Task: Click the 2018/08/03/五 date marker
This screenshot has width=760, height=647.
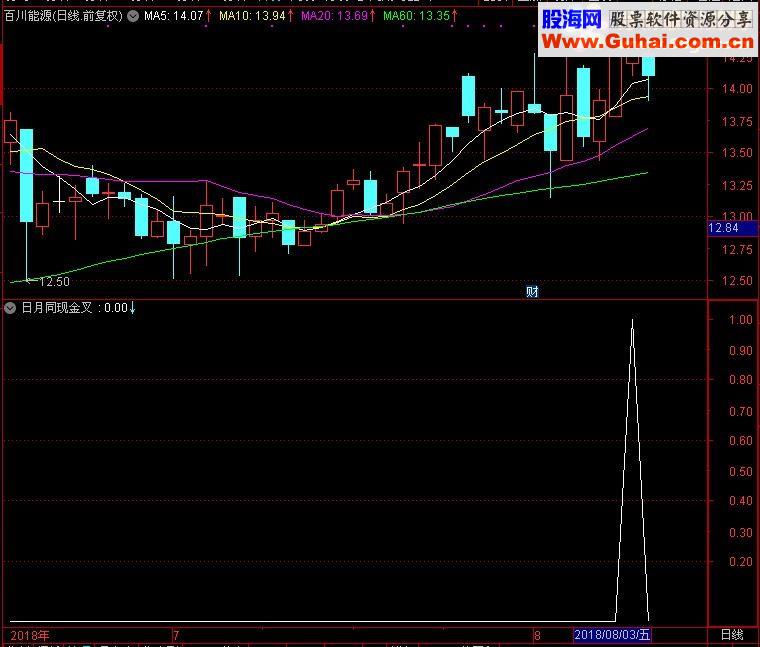Action: coord(612,634)
